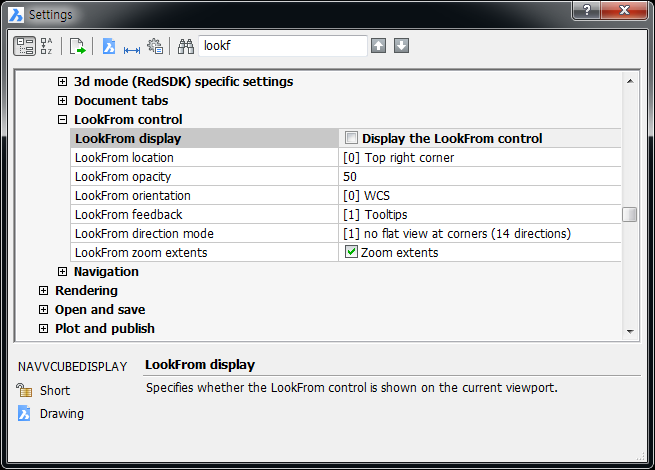This screenshot has width=655, height=470.
Task: Open LookFrom location value Top right corner
Action: [480, 158]
